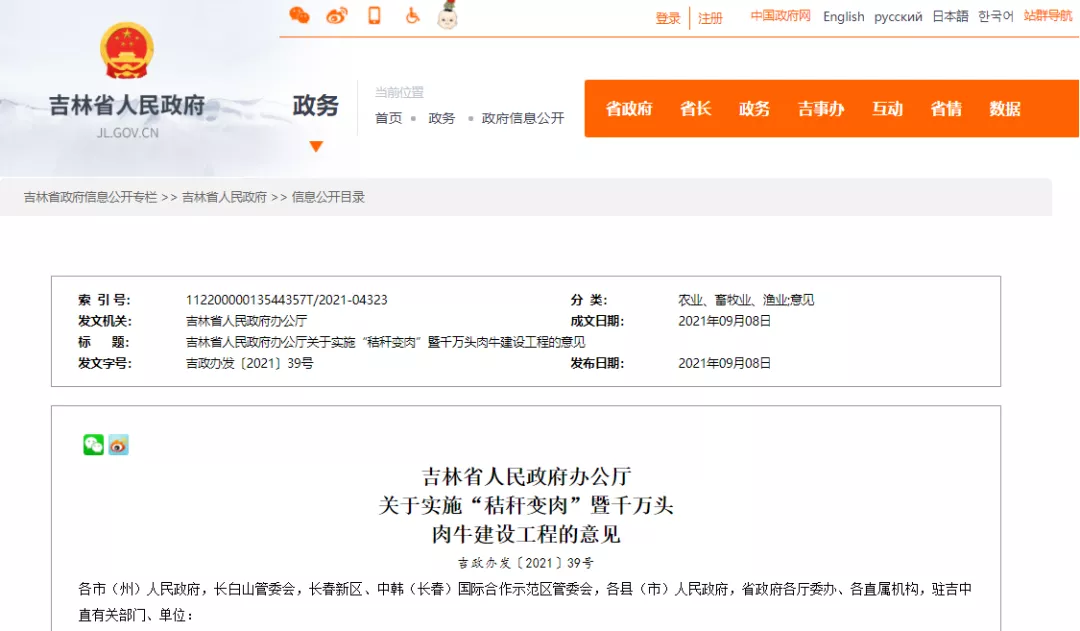Image resolution: width=1080 pixels, height=631 pixels.
Task: Open the Weibo icon in top bar
Action: (x=337, y=15)
